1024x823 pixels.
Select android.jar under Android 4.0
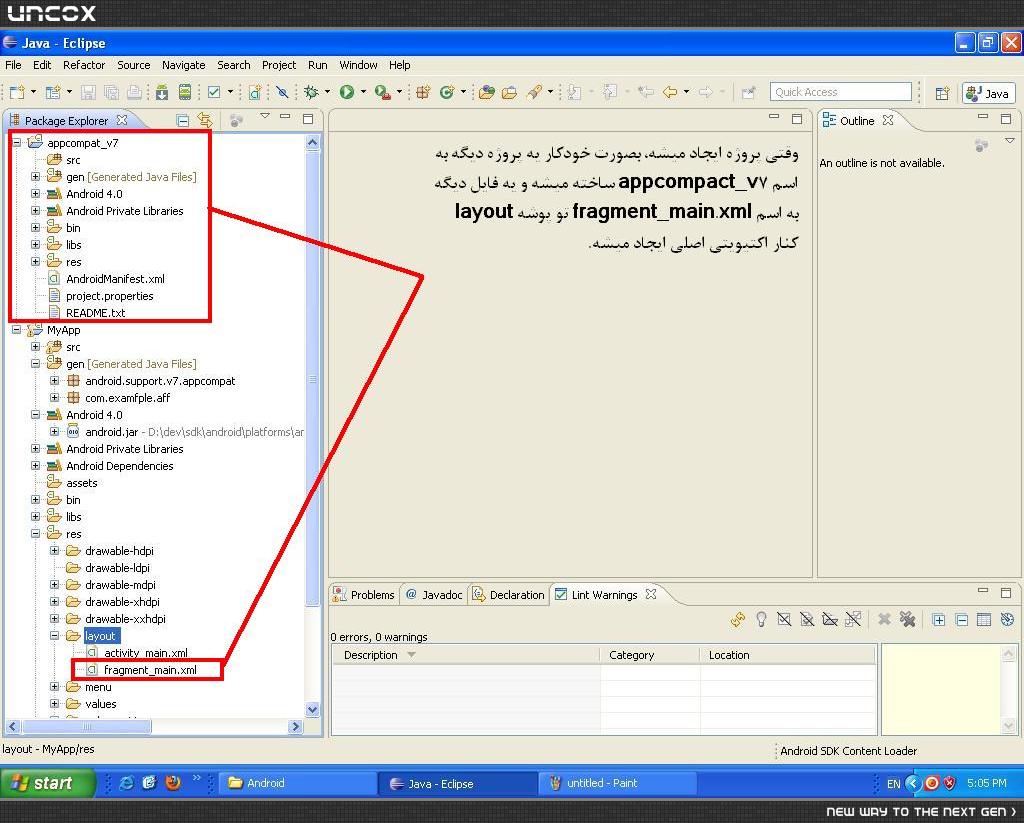pos(111,432)
